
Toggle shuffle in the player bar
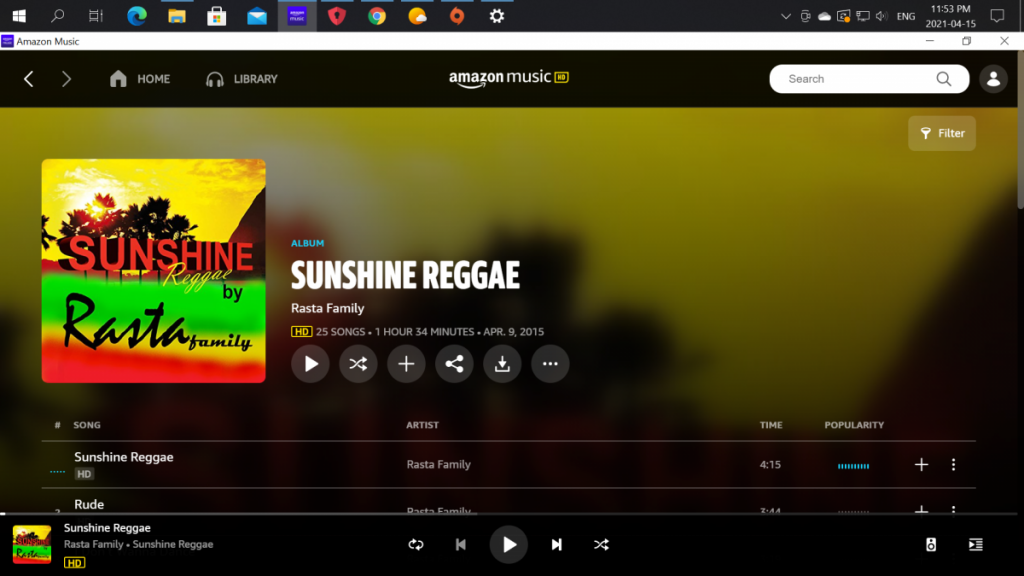click(x=601, y=545)
